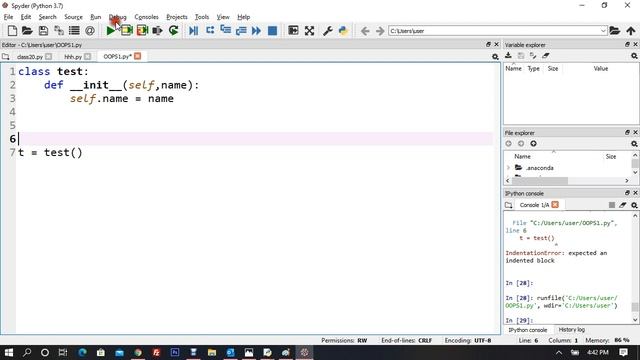
Task: Open File explorer options gear icon
Action: (634, 144)
